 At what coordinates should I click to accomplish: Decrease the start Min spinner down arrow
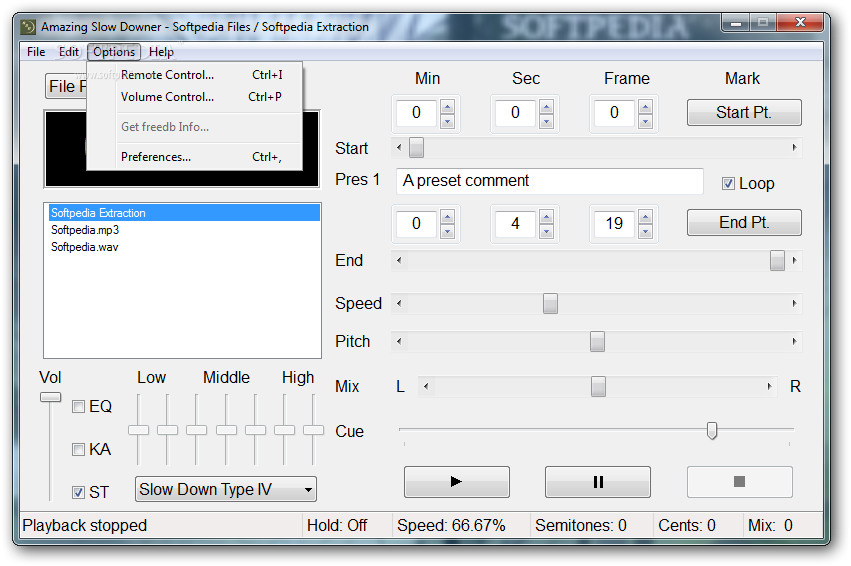point(447,121)
